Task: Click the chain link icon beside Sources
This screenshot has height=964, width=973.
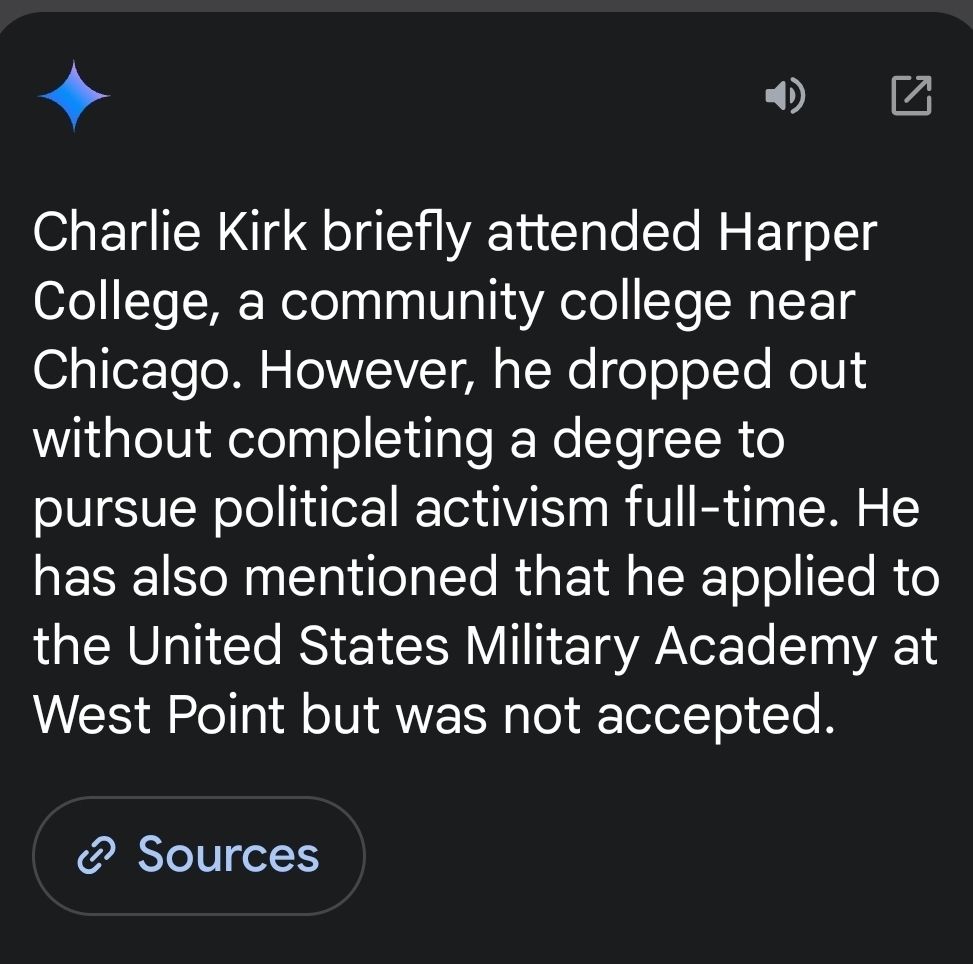Action: pyautogui.click(x=96, y=855)
